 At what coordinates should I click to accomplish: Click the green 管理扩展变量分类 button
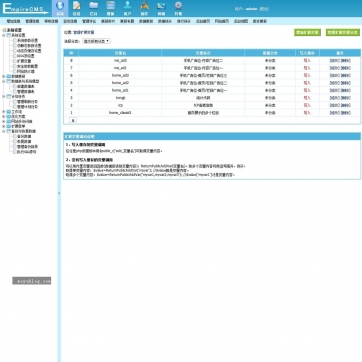tap(343, 32)
